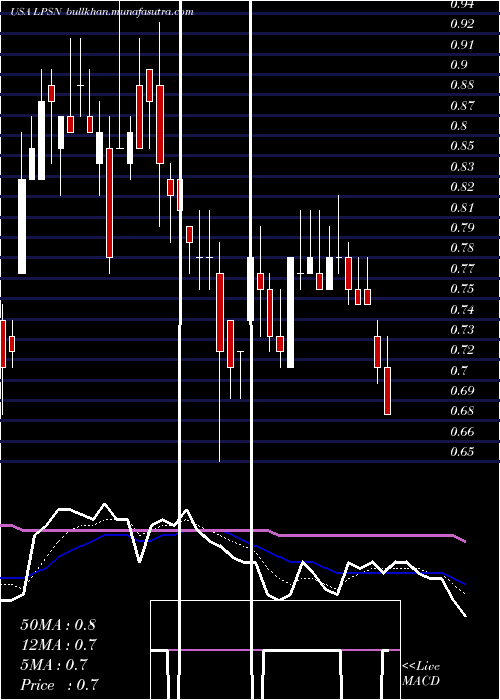Click the 0.92 price axis label
Viewport: 500px width, 700px height.
(462, 24)
